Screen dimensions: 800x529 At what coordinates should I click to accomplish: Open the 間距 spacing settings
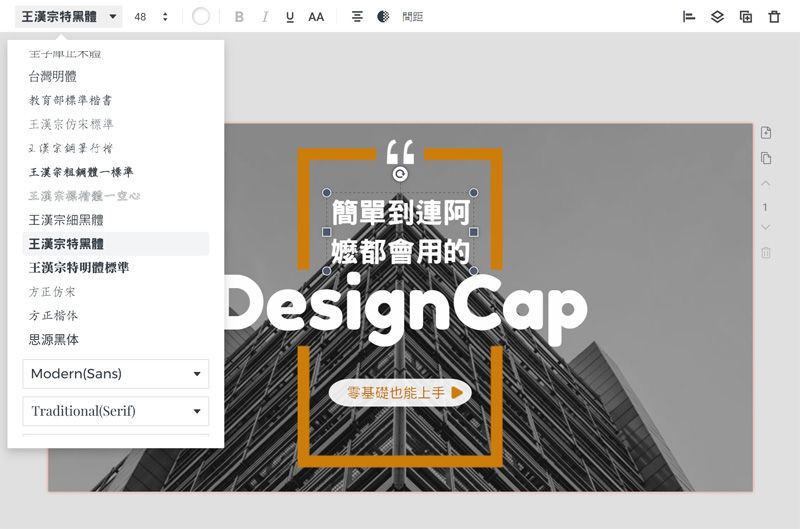(x=412, y=17)
